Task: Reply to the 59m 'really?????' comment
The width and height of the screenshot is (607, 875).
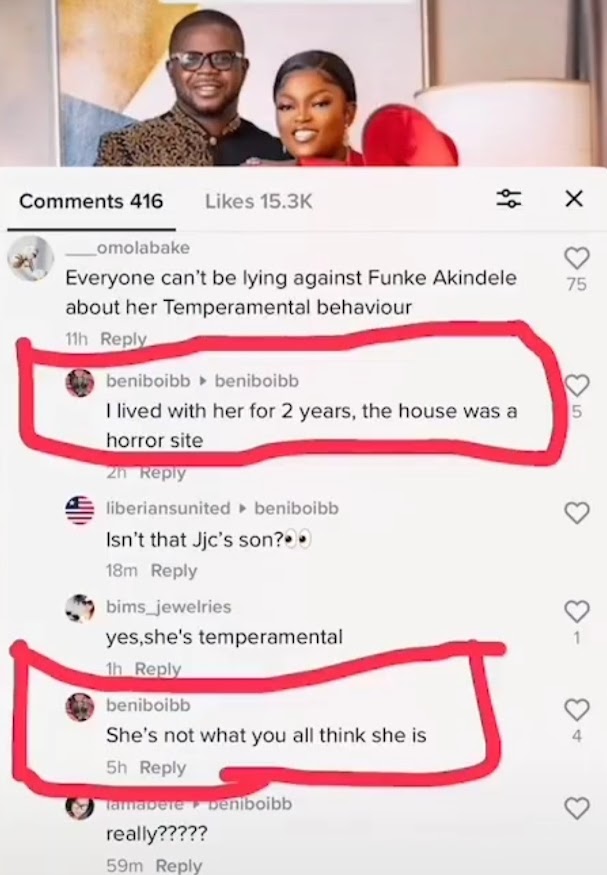Action: point(179,866)
